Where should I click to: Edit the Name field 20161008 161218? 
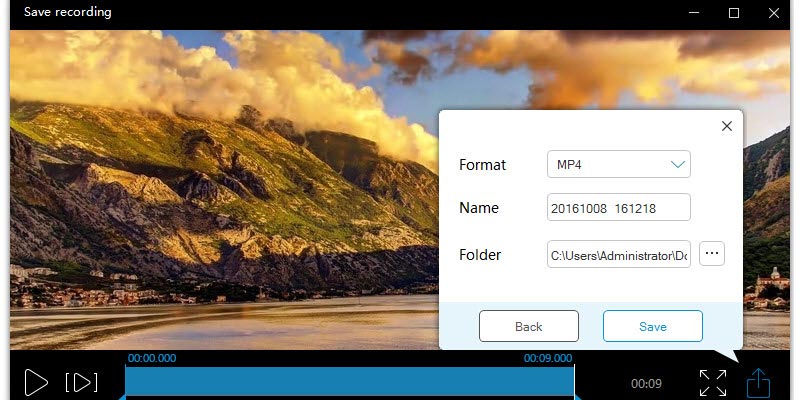pyautogui.click(x=618, y=207)
